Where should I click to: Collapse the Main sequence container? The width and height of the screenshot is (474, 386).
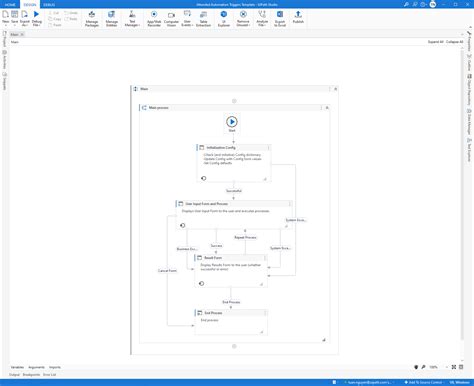[335, 89]
